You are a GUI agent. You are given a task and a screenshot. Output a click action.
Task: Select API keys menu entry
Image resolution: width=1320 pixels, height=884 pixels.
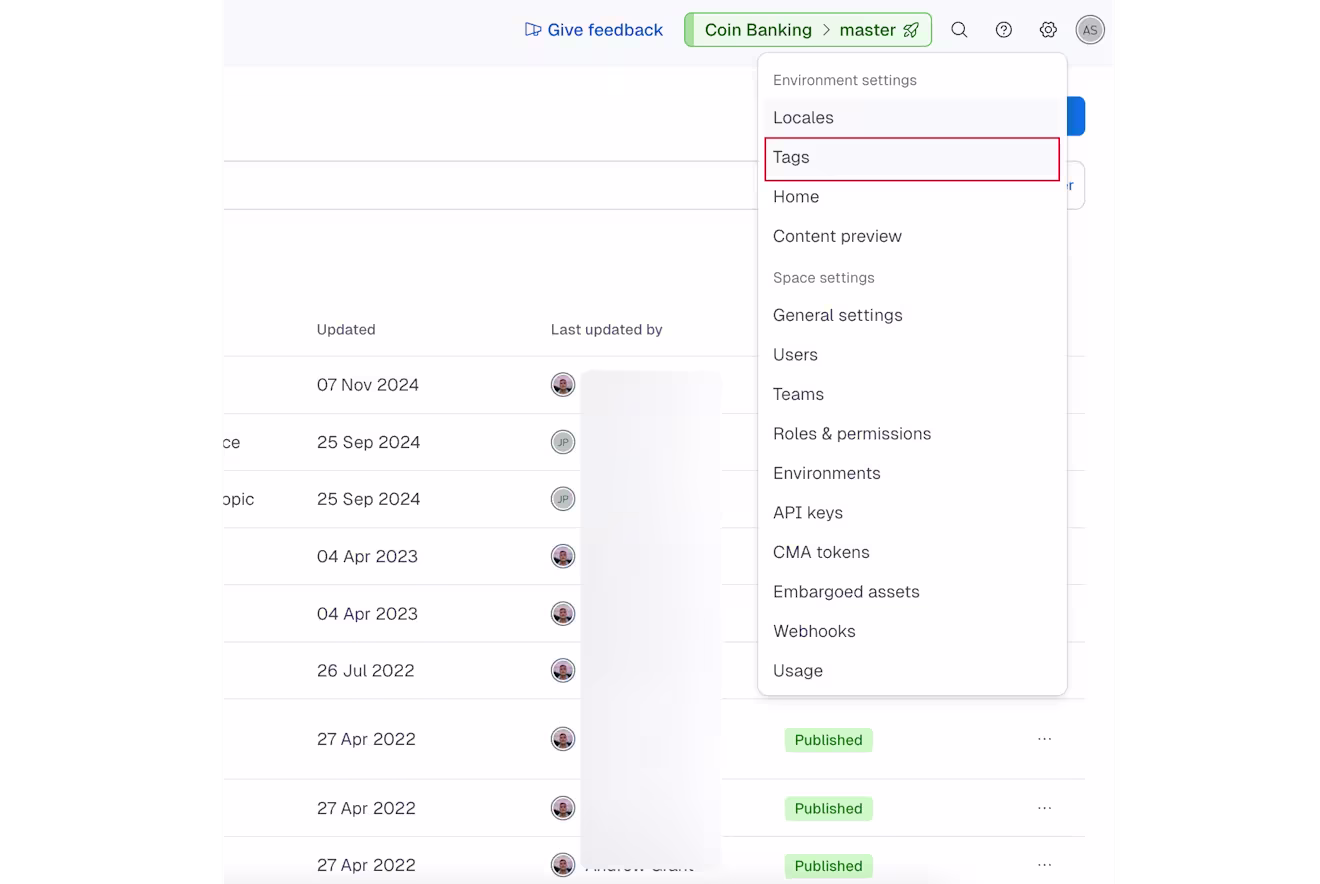coord(912,513)
